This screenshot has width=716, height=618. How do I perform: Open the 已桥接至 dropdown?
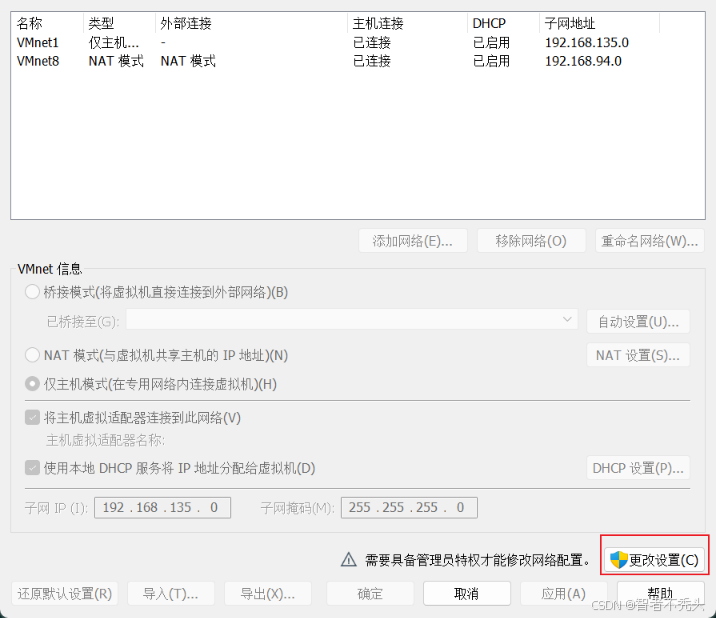coord(352,320)
